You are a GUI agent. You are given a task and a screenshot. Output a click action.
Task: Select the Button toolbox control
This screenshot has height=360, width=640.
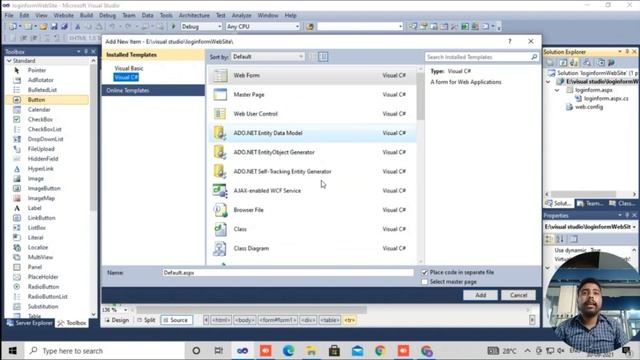click(47, 100)
